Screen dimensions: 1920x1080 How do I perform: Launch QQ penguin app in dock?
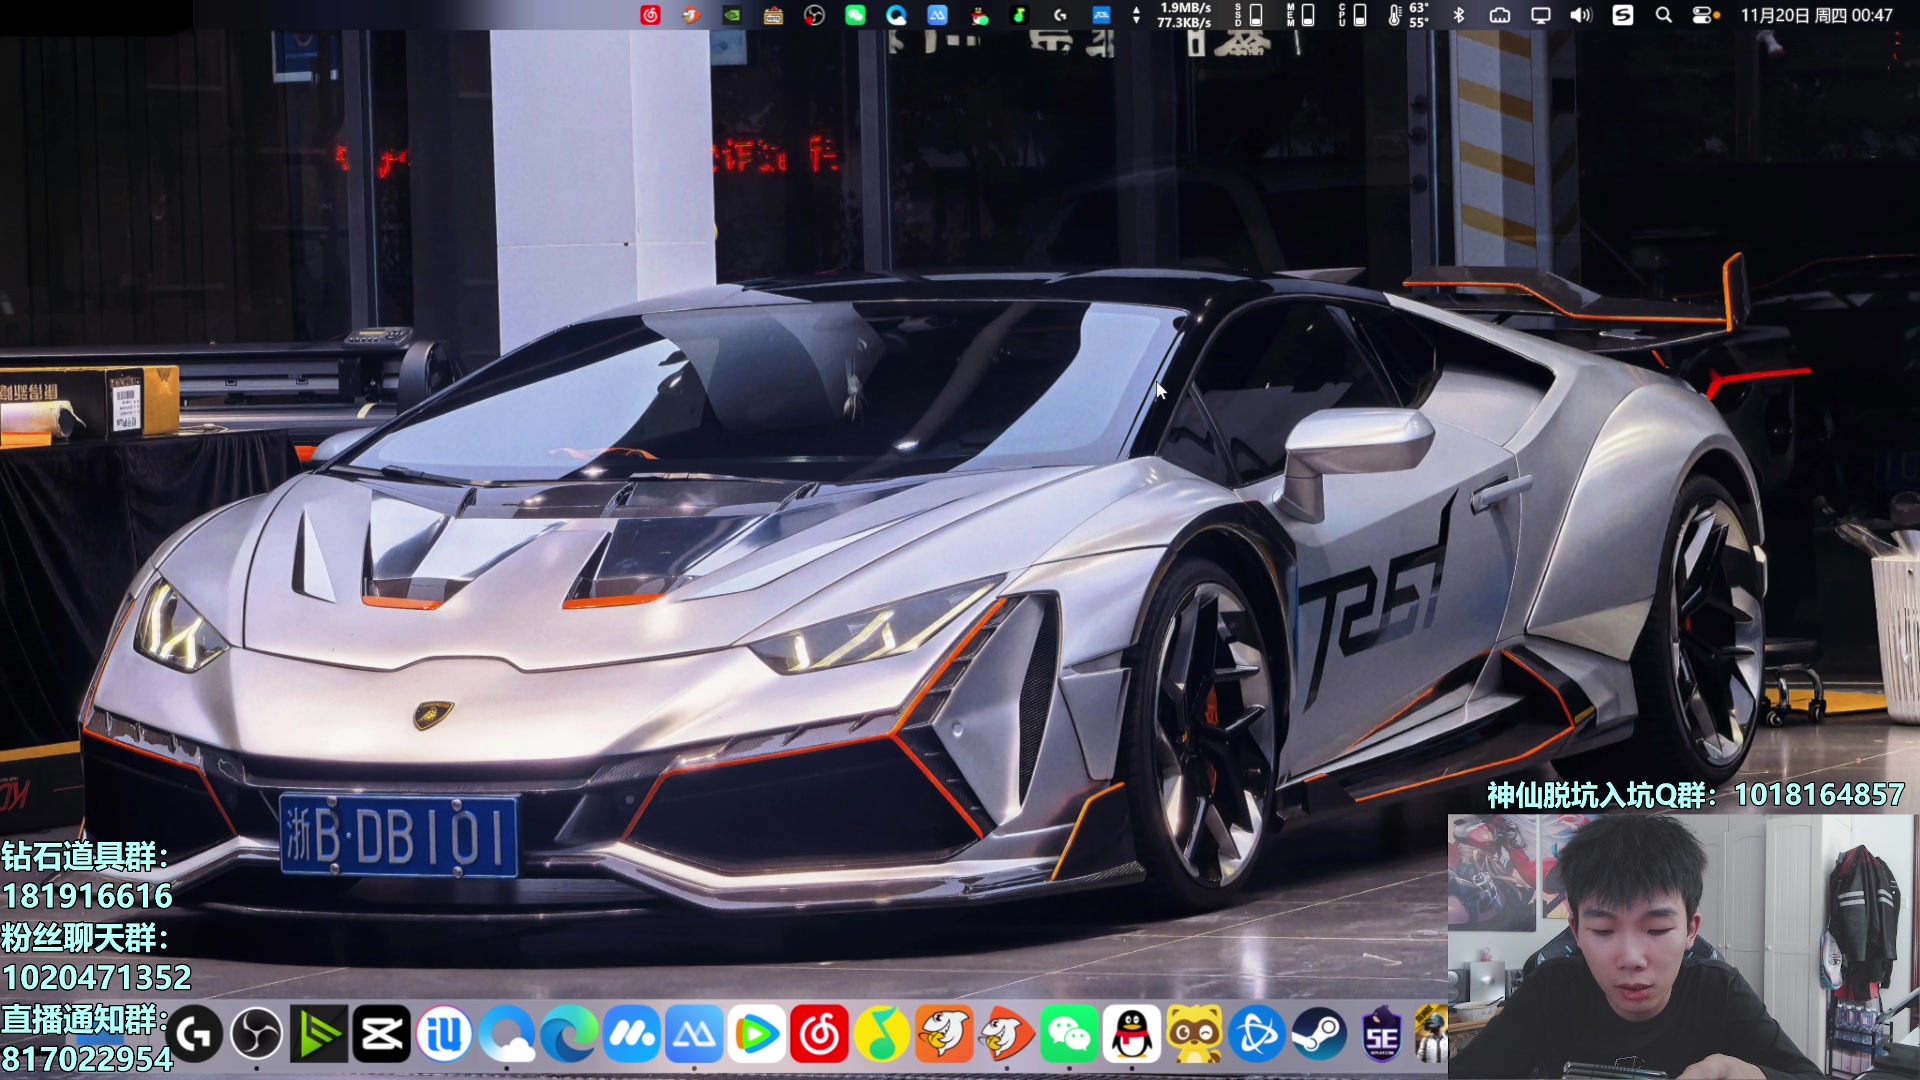pyautogui.click(x=1131, y=1034)
